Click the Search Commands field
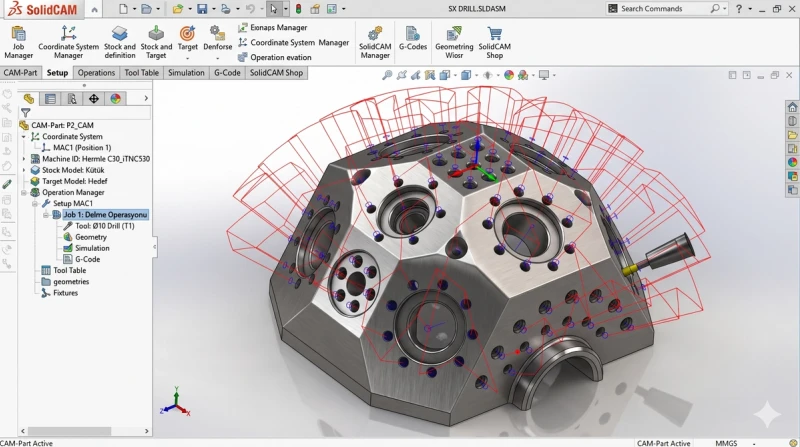Screen dimensions: 800x447 pyautogui.click(x=663, y=9)
